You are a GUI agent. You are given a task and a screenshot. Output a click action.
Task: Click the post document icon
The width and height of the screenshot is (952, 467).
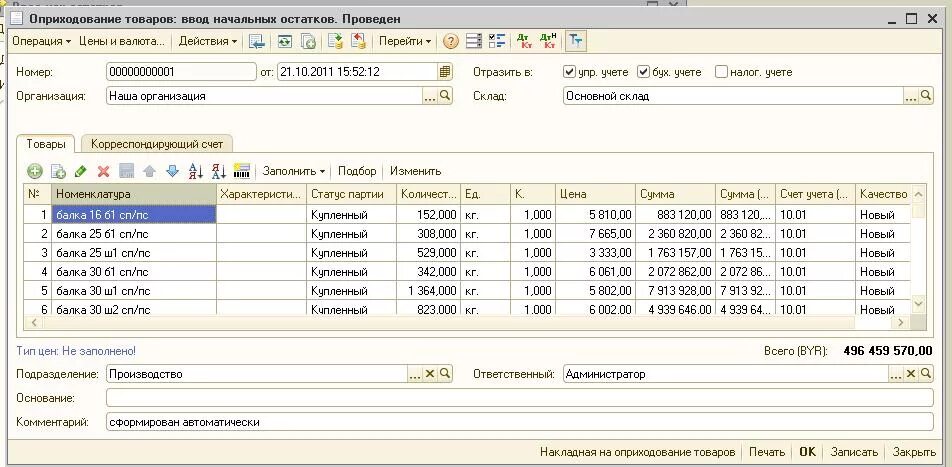point(335,41)
